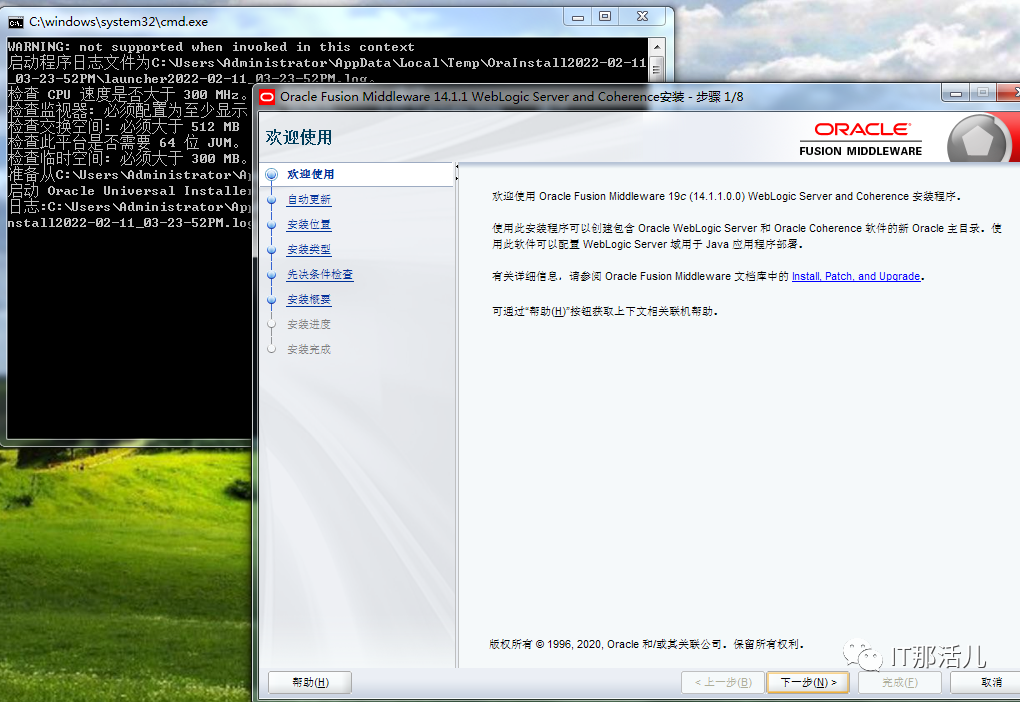
Task: Click the cmd.exe icon in console title bar
Action: pyautogui.click(x=16, y=23)
